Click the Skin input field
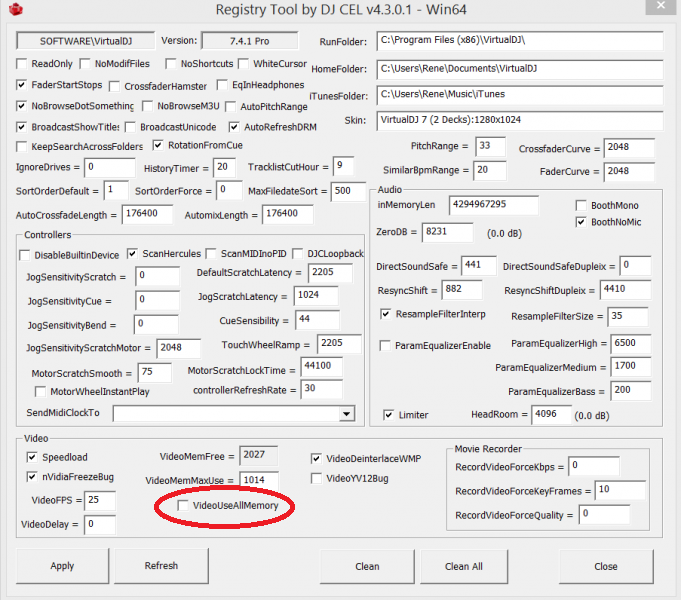This screenshot has width=681, height=600. point(520,120)
